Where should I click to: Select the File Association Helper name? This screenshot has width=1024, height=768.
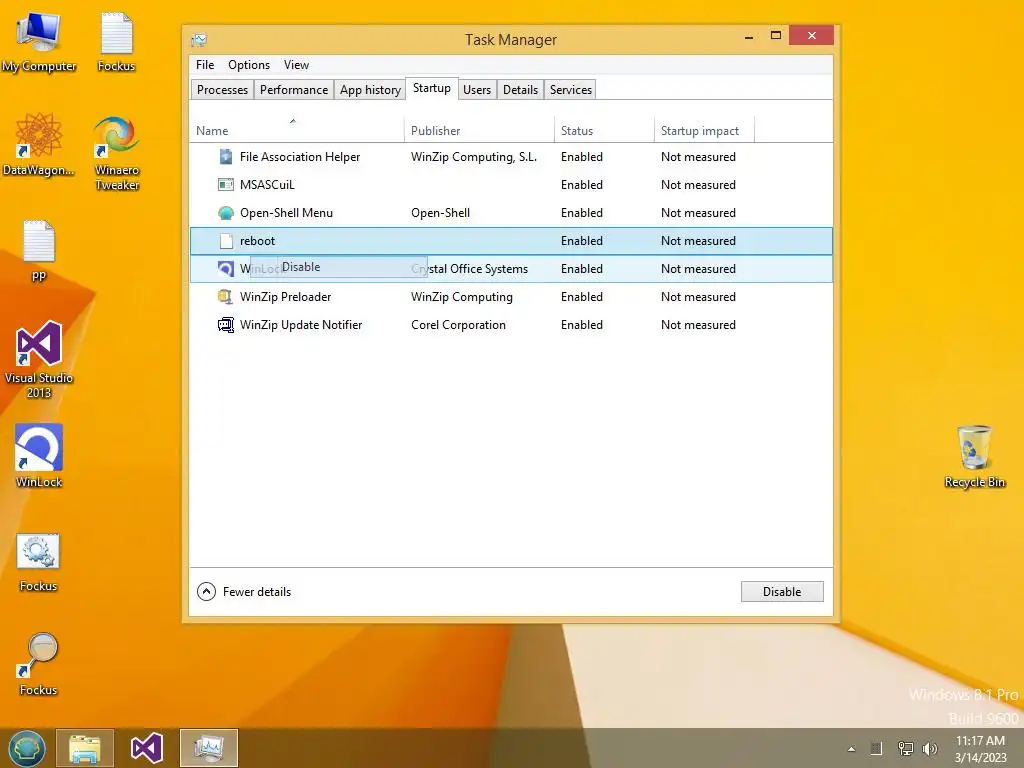300,157
